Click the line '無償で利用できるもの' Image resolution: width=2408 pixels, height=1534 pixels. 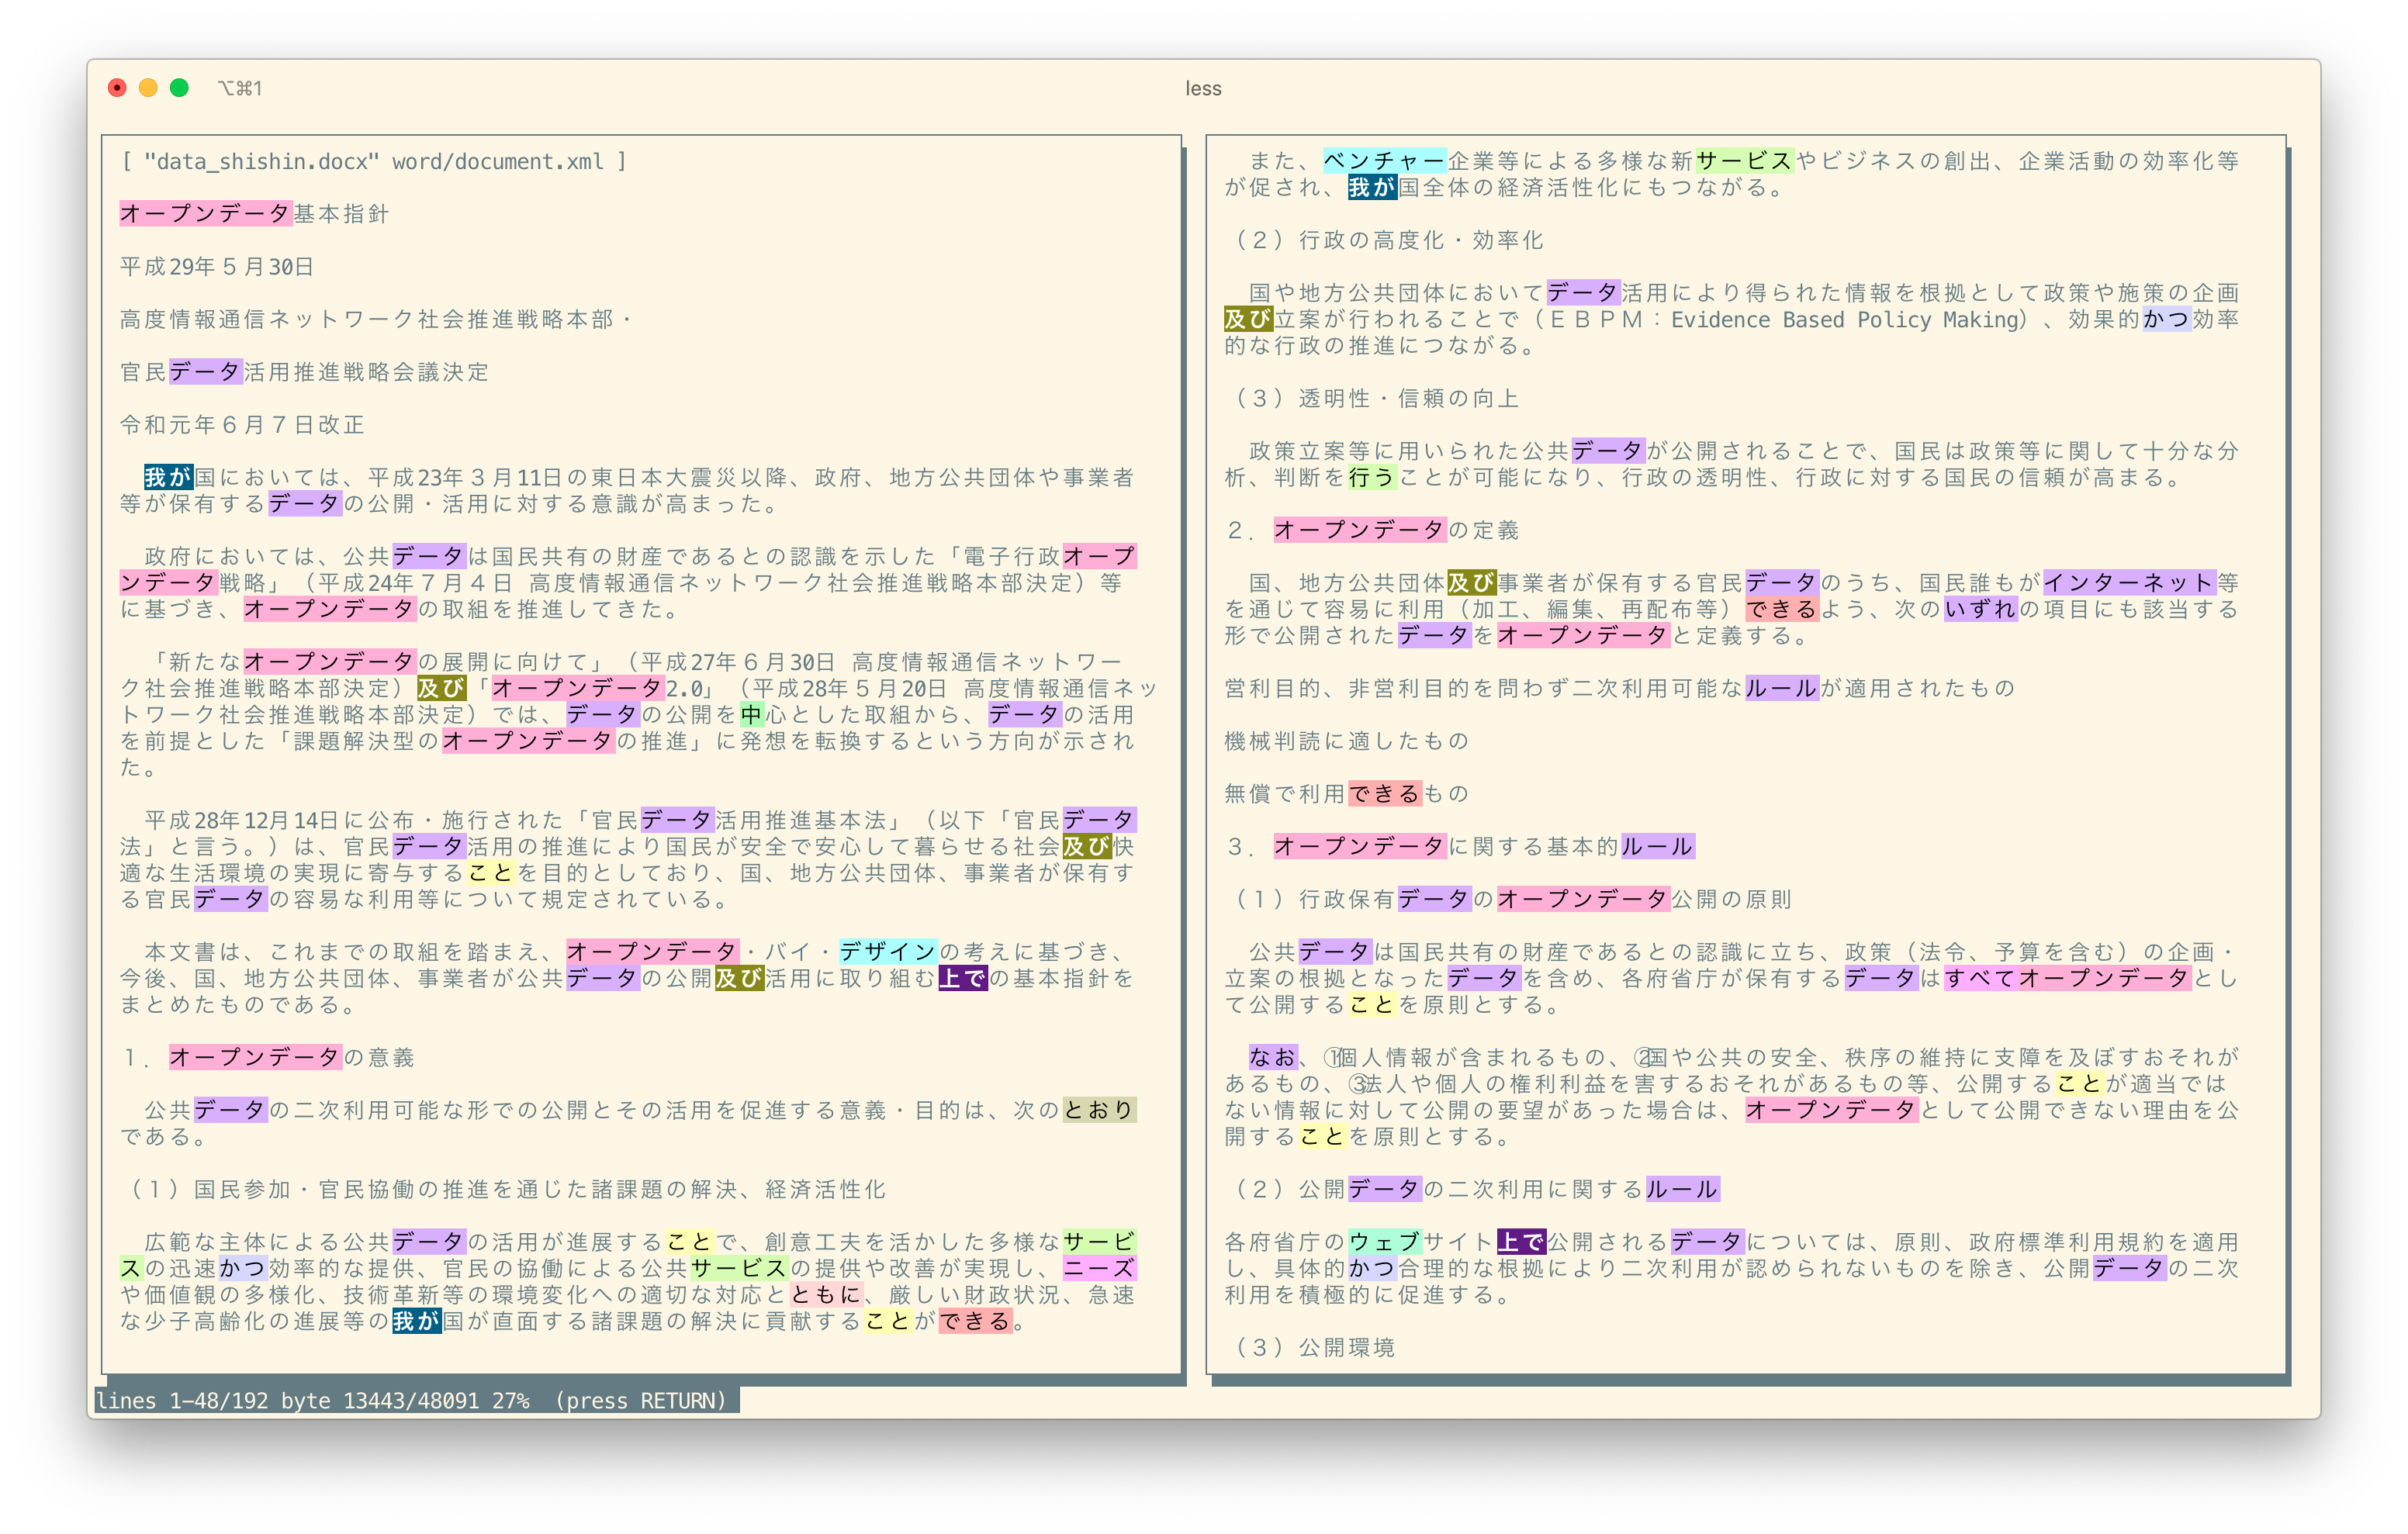(1347, 794)
